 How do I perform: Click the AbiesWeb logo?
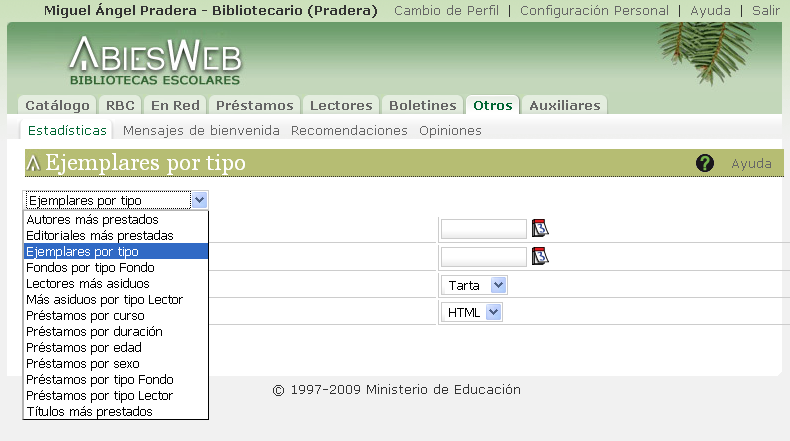(x=155, y=60)
